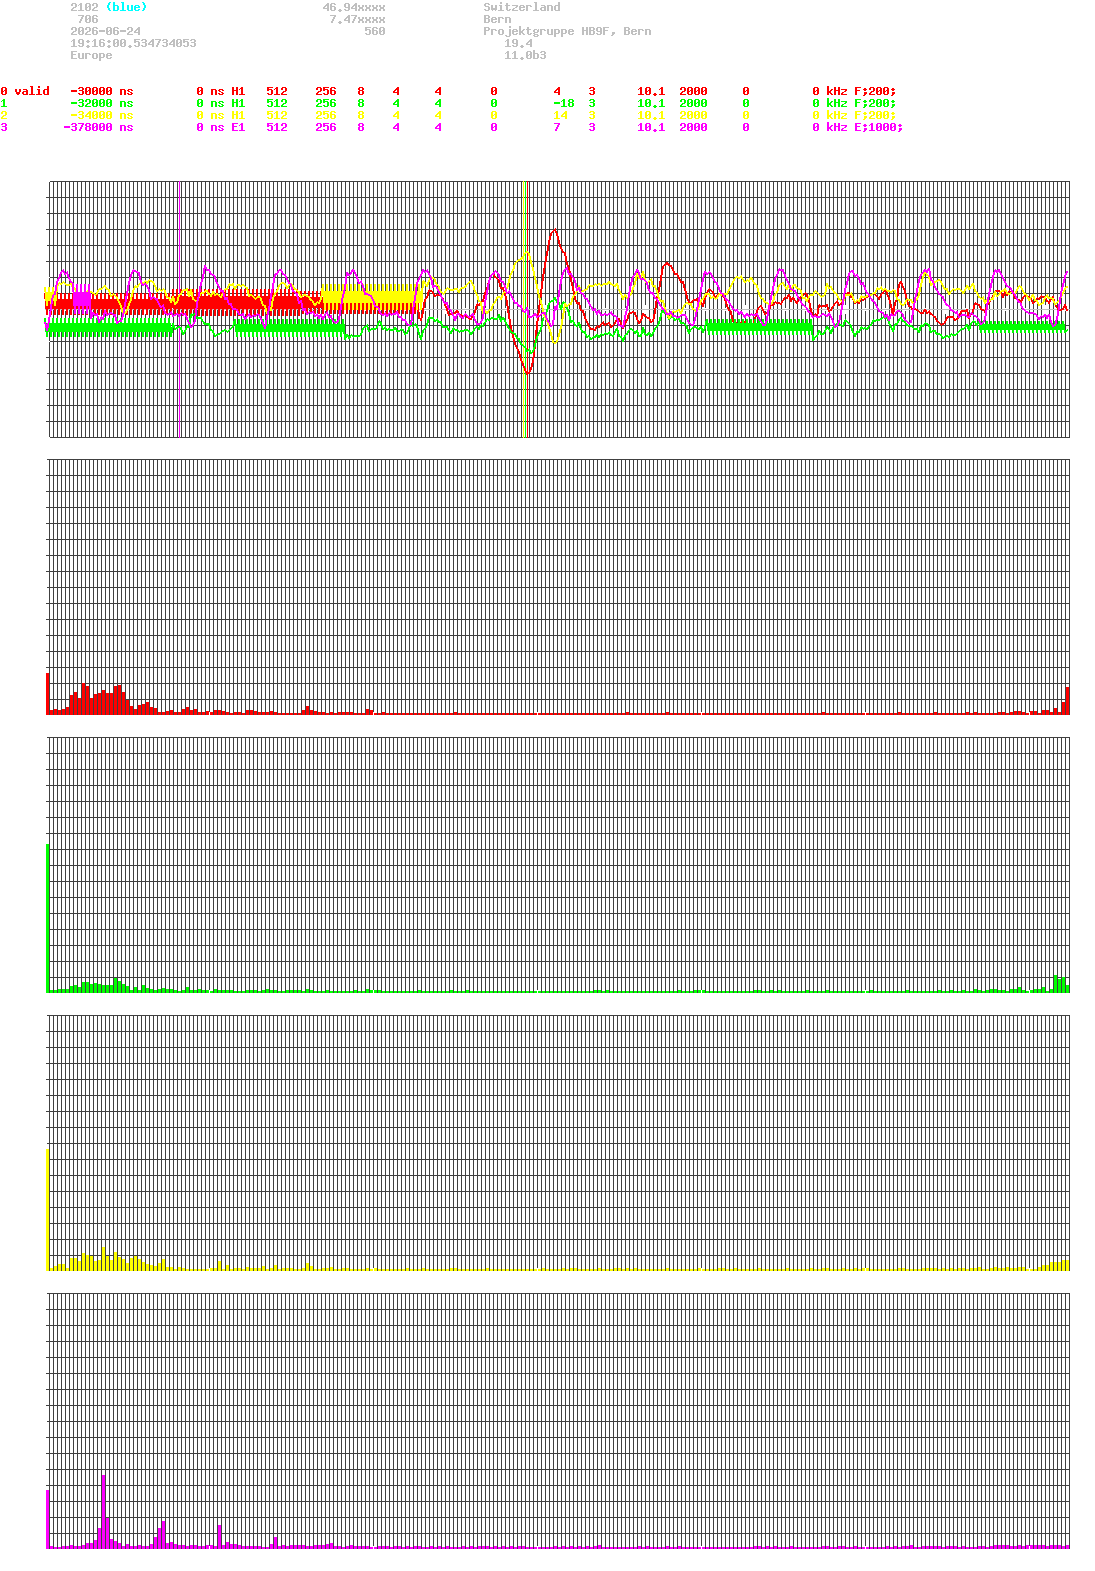Click the tallest magenta spectrum peak

coord(103,1511)
